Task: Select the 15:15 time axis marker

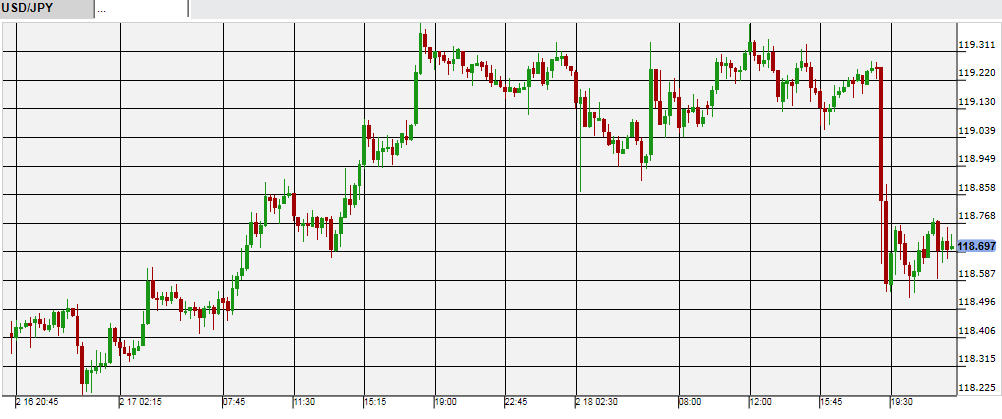Action: click(x=375, y=402)
